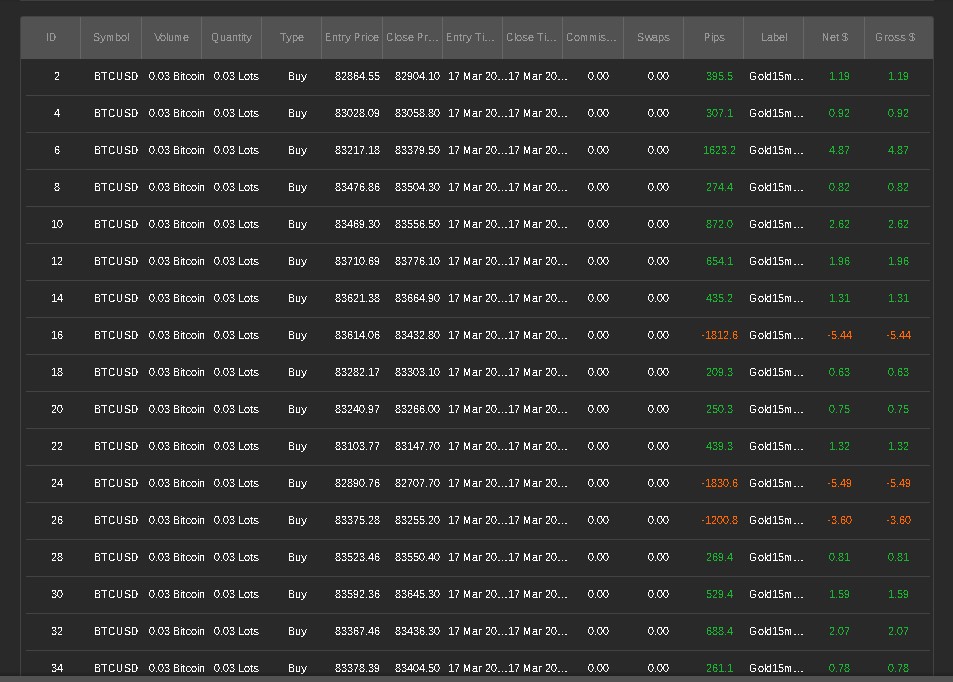
Task: Click the Quantity column header
Action: pyautogui.click(x=231, y=38)
